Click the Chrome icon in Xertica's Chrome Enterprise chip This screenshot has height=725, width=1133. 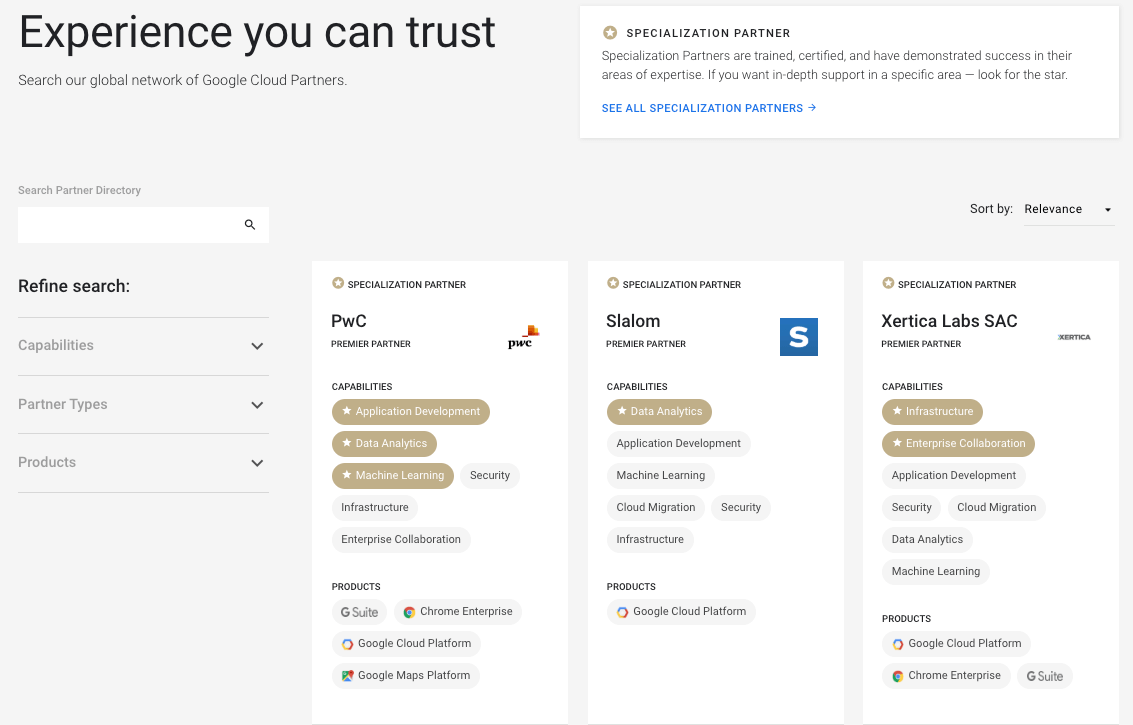point(897,676)
